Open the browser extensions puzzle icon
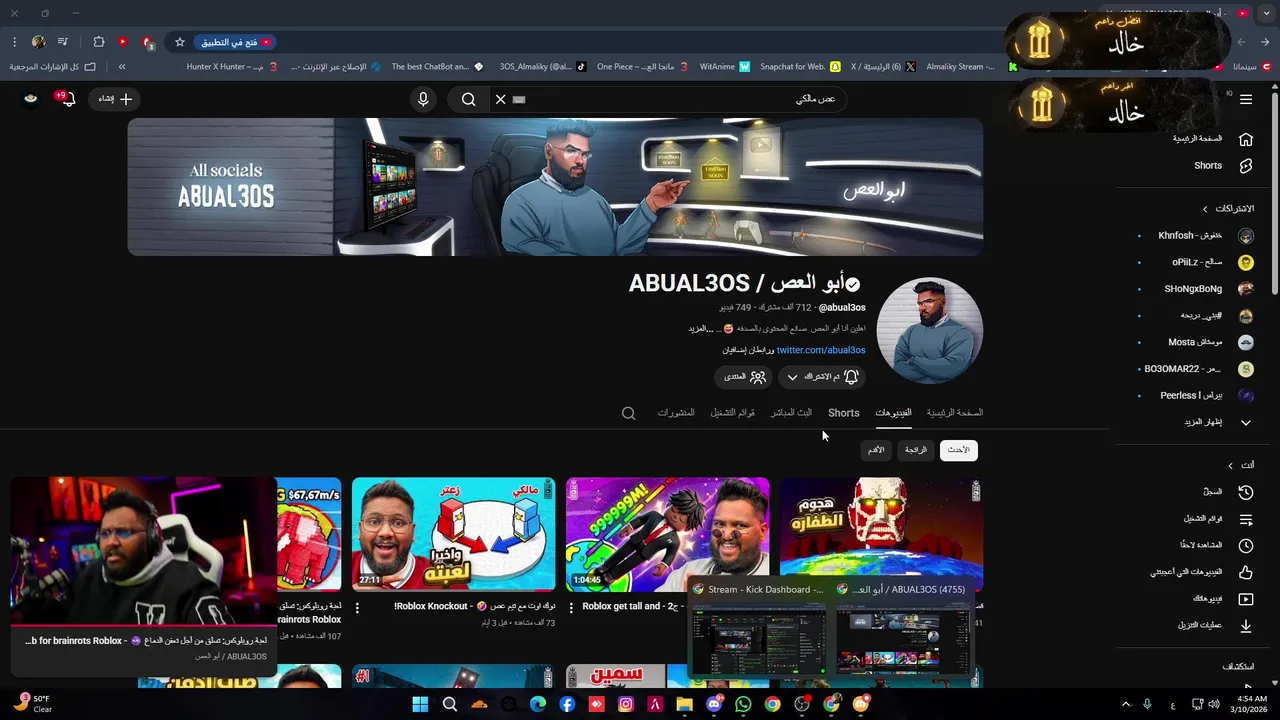Screen dimensions: 1280x720 (98, 42)
